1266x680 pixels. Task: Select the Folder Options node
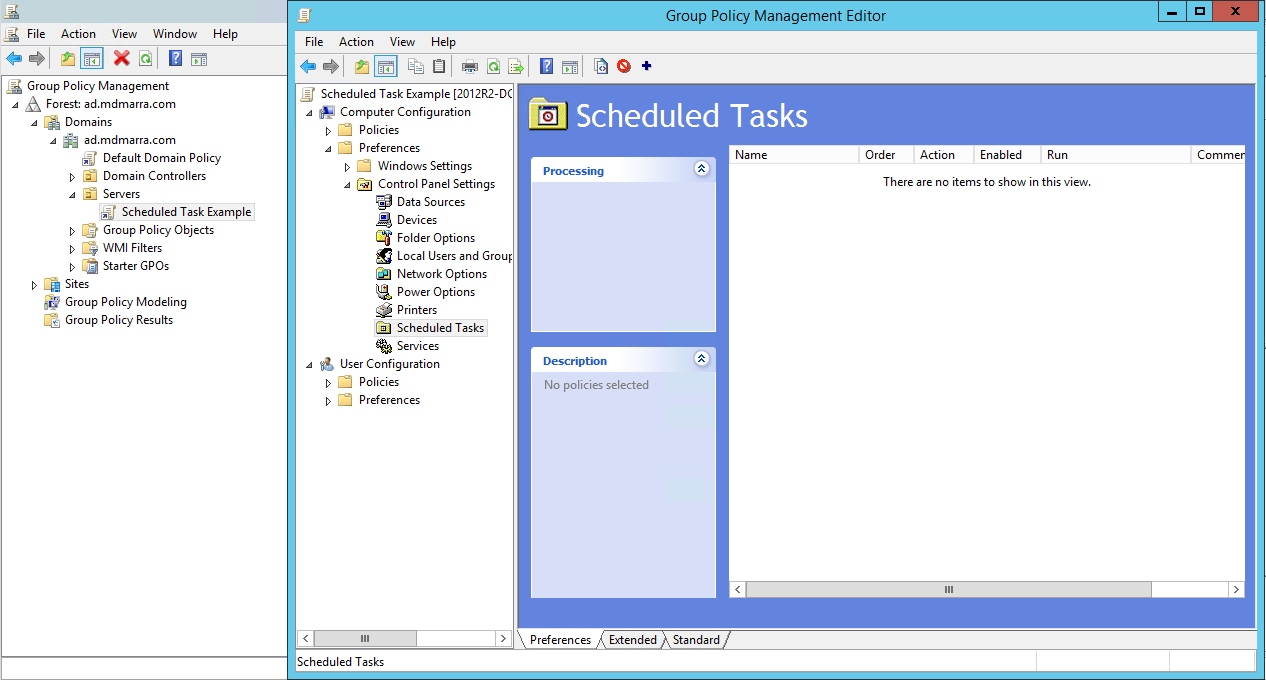pos(436,238)
